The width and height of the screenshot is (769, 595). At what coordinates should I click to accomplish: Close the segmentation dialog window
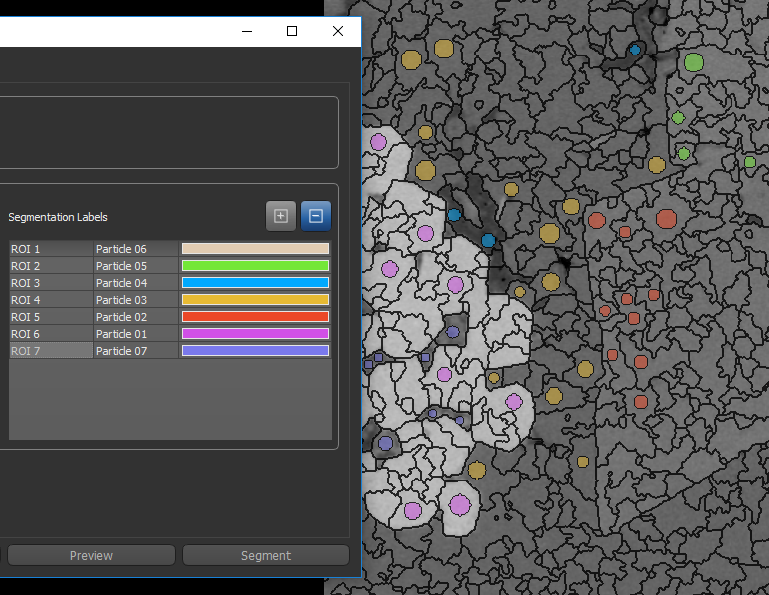coord(338,31)
